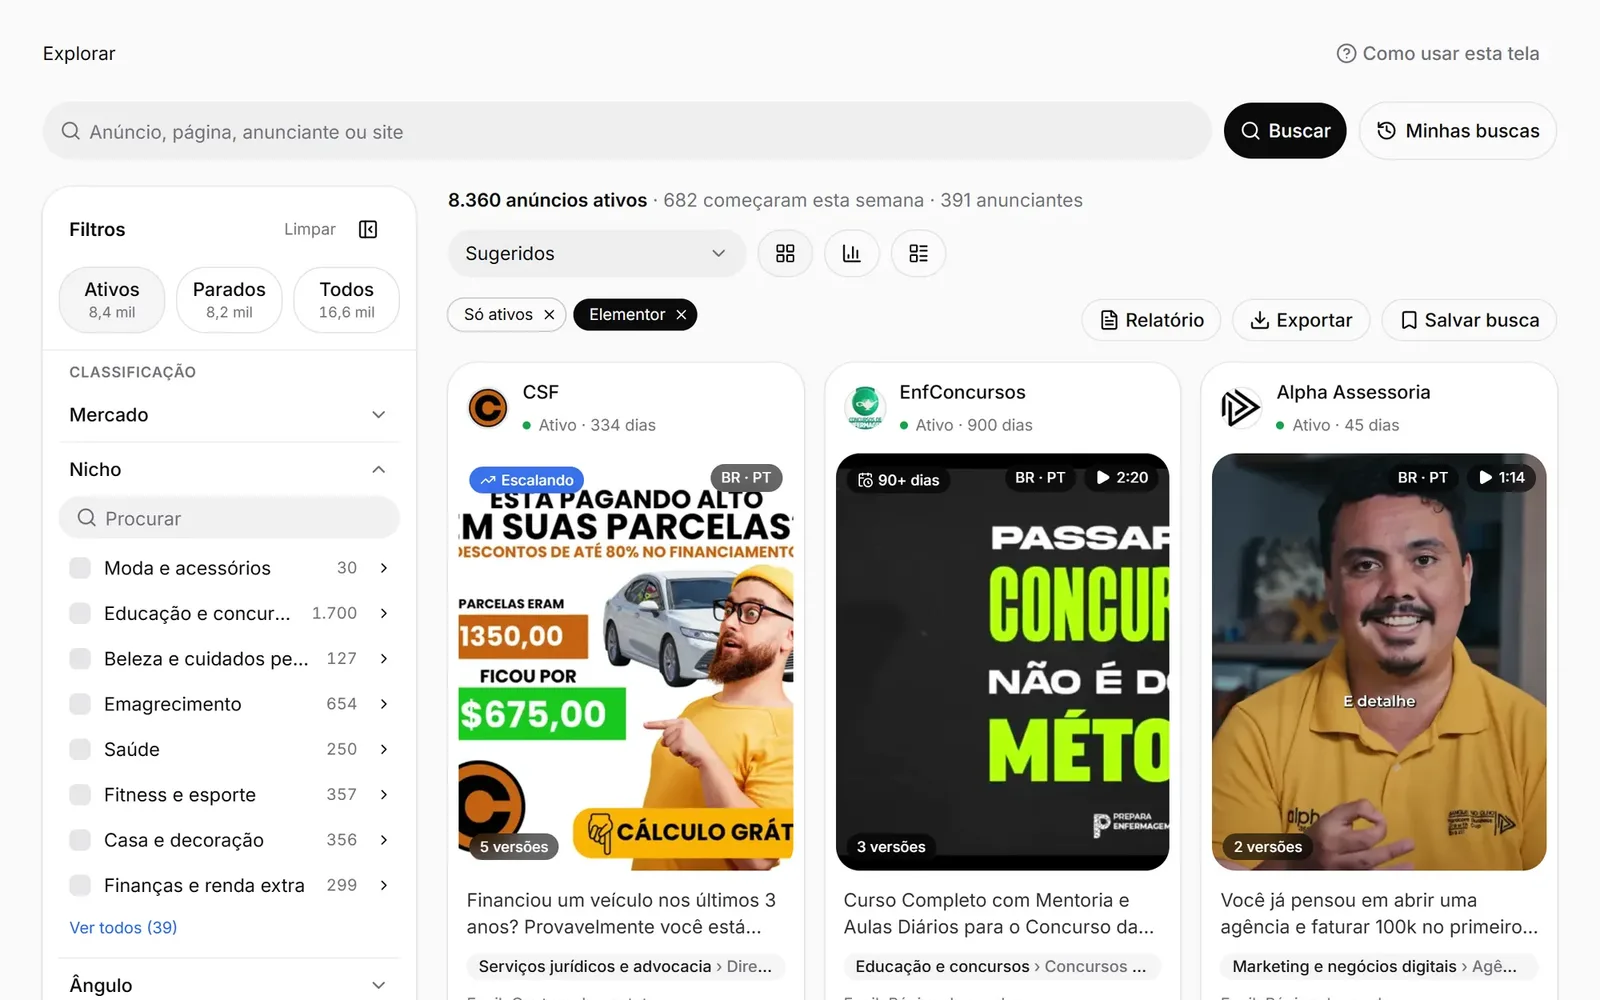Open Como usar esta tela help
The height and width of the screenshot is (1000, 1600).
1438,53
